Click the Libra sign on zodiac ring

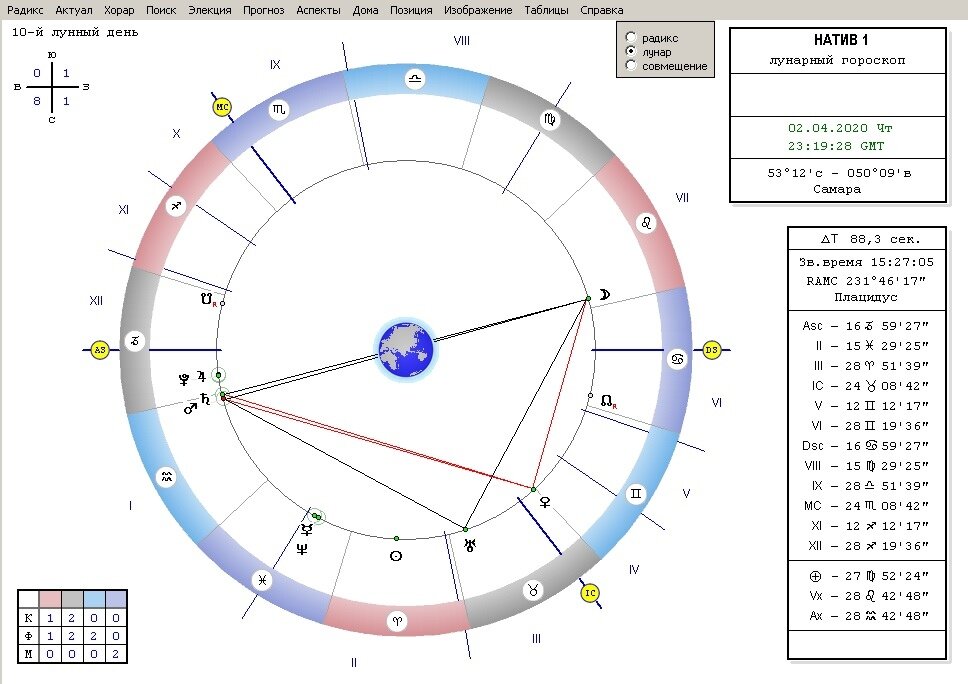tap(415, 79)
